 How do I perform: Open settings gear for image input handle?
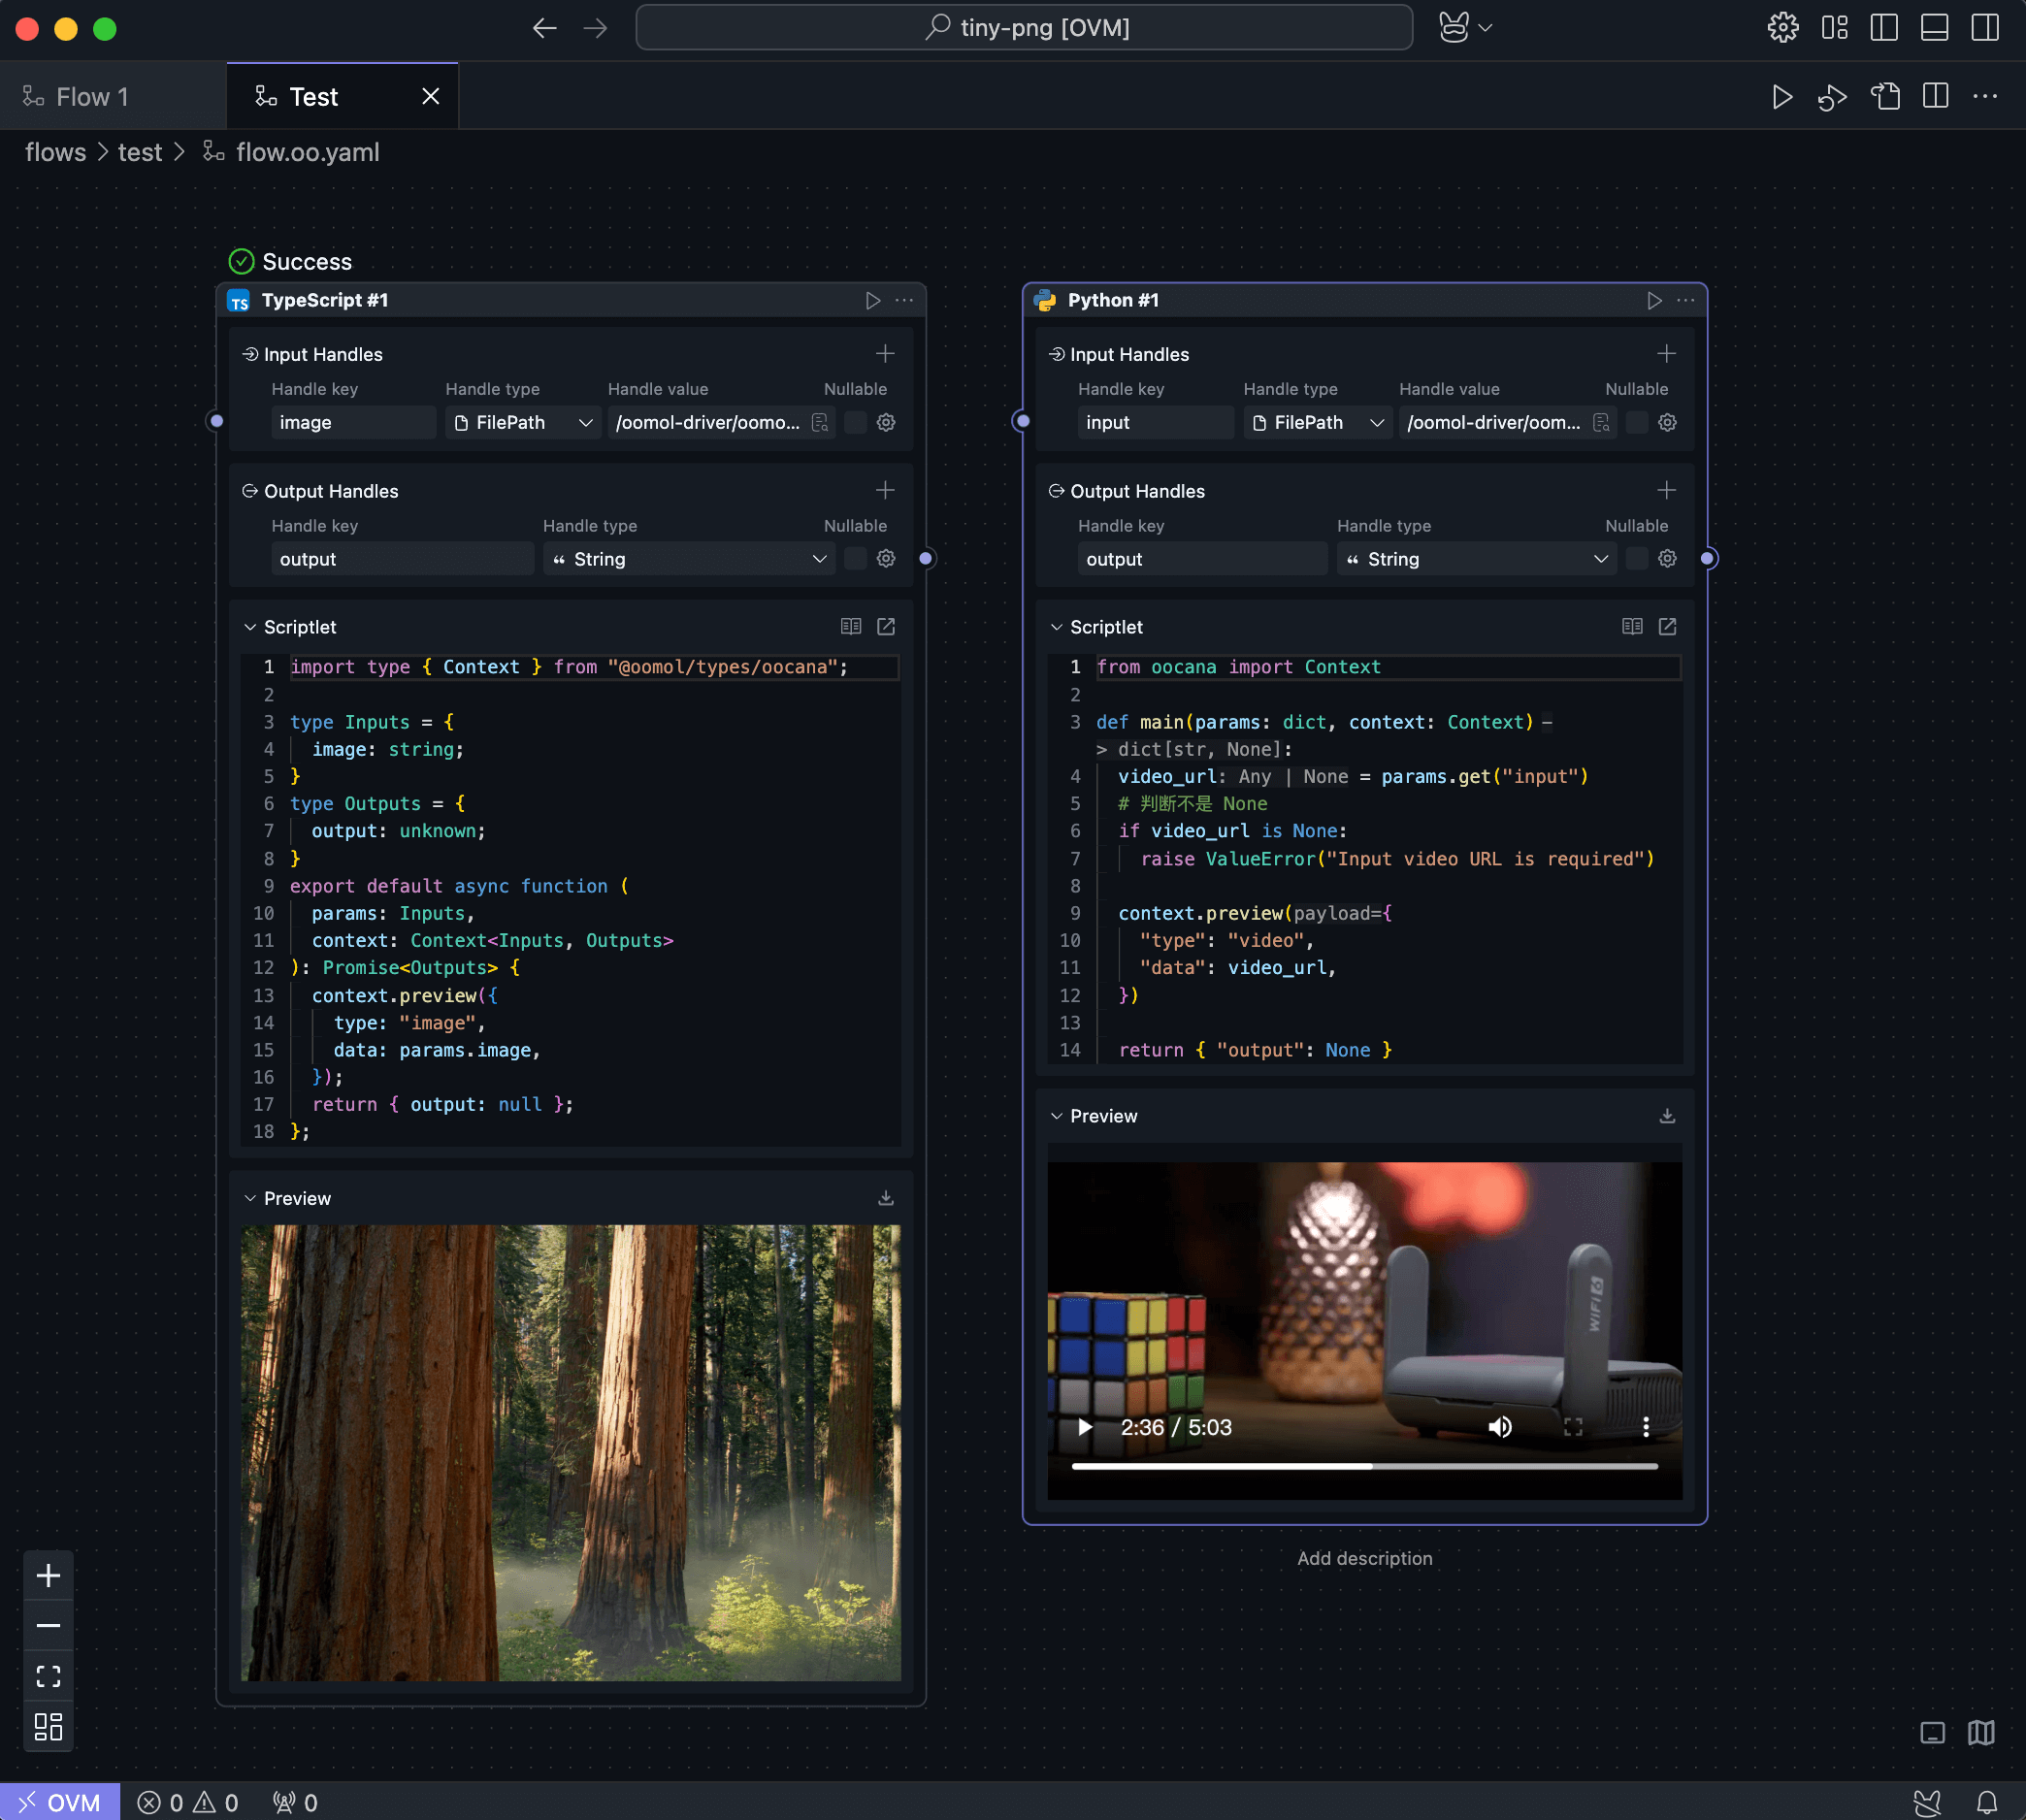(886, 423)
